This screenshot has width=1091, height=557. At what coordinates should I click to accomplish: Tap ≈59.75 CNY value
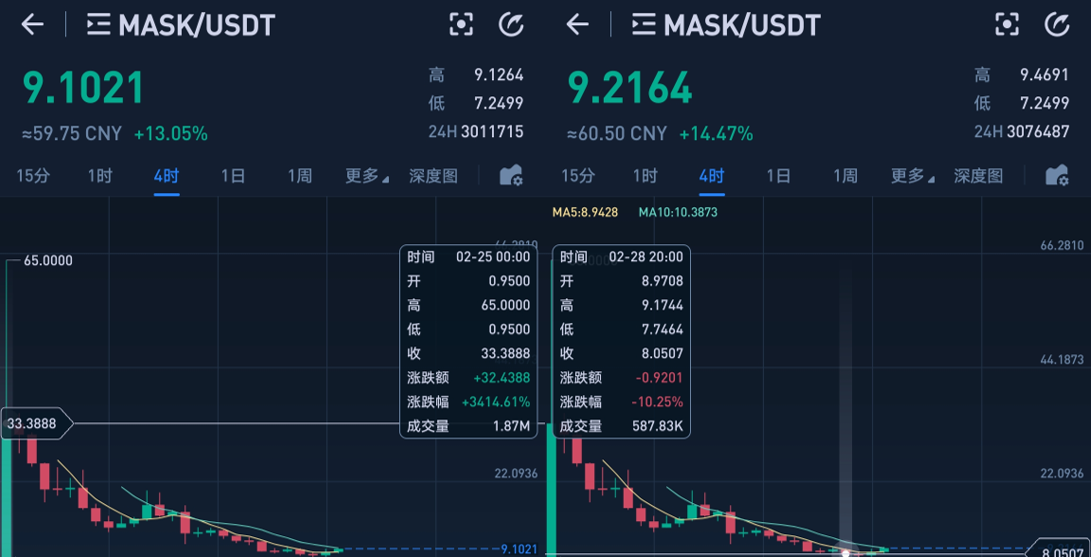(72, 134)
